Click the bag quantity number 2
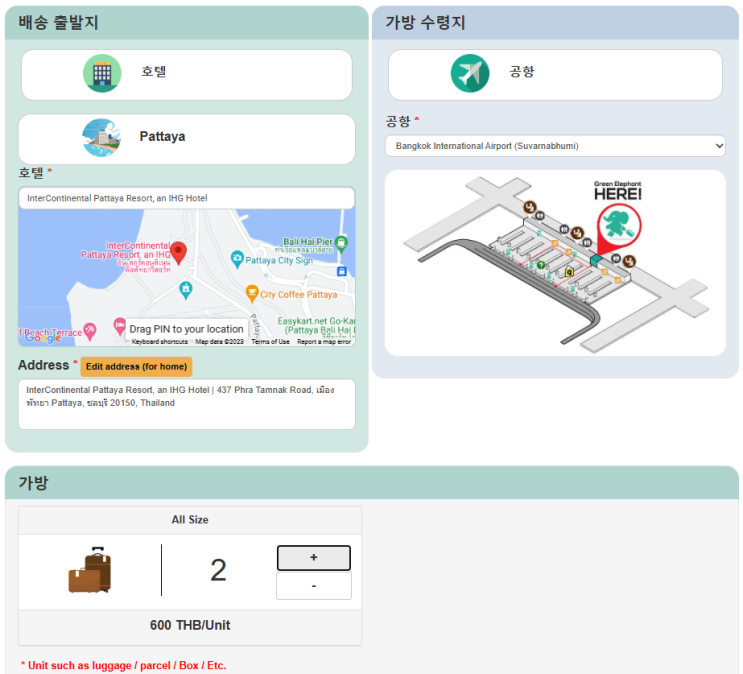The width and height of the screenshot is (743, 674). [218, 570]
